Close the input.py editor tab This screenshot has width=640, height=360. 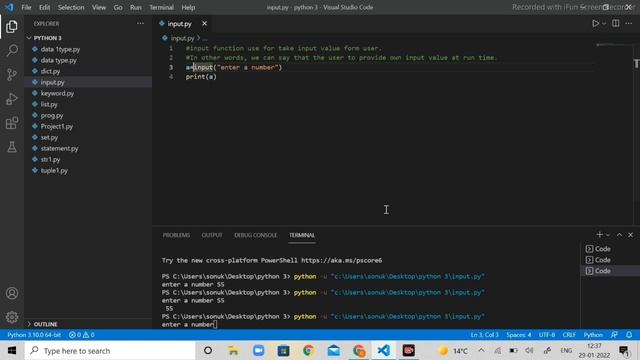pos(204,24)
